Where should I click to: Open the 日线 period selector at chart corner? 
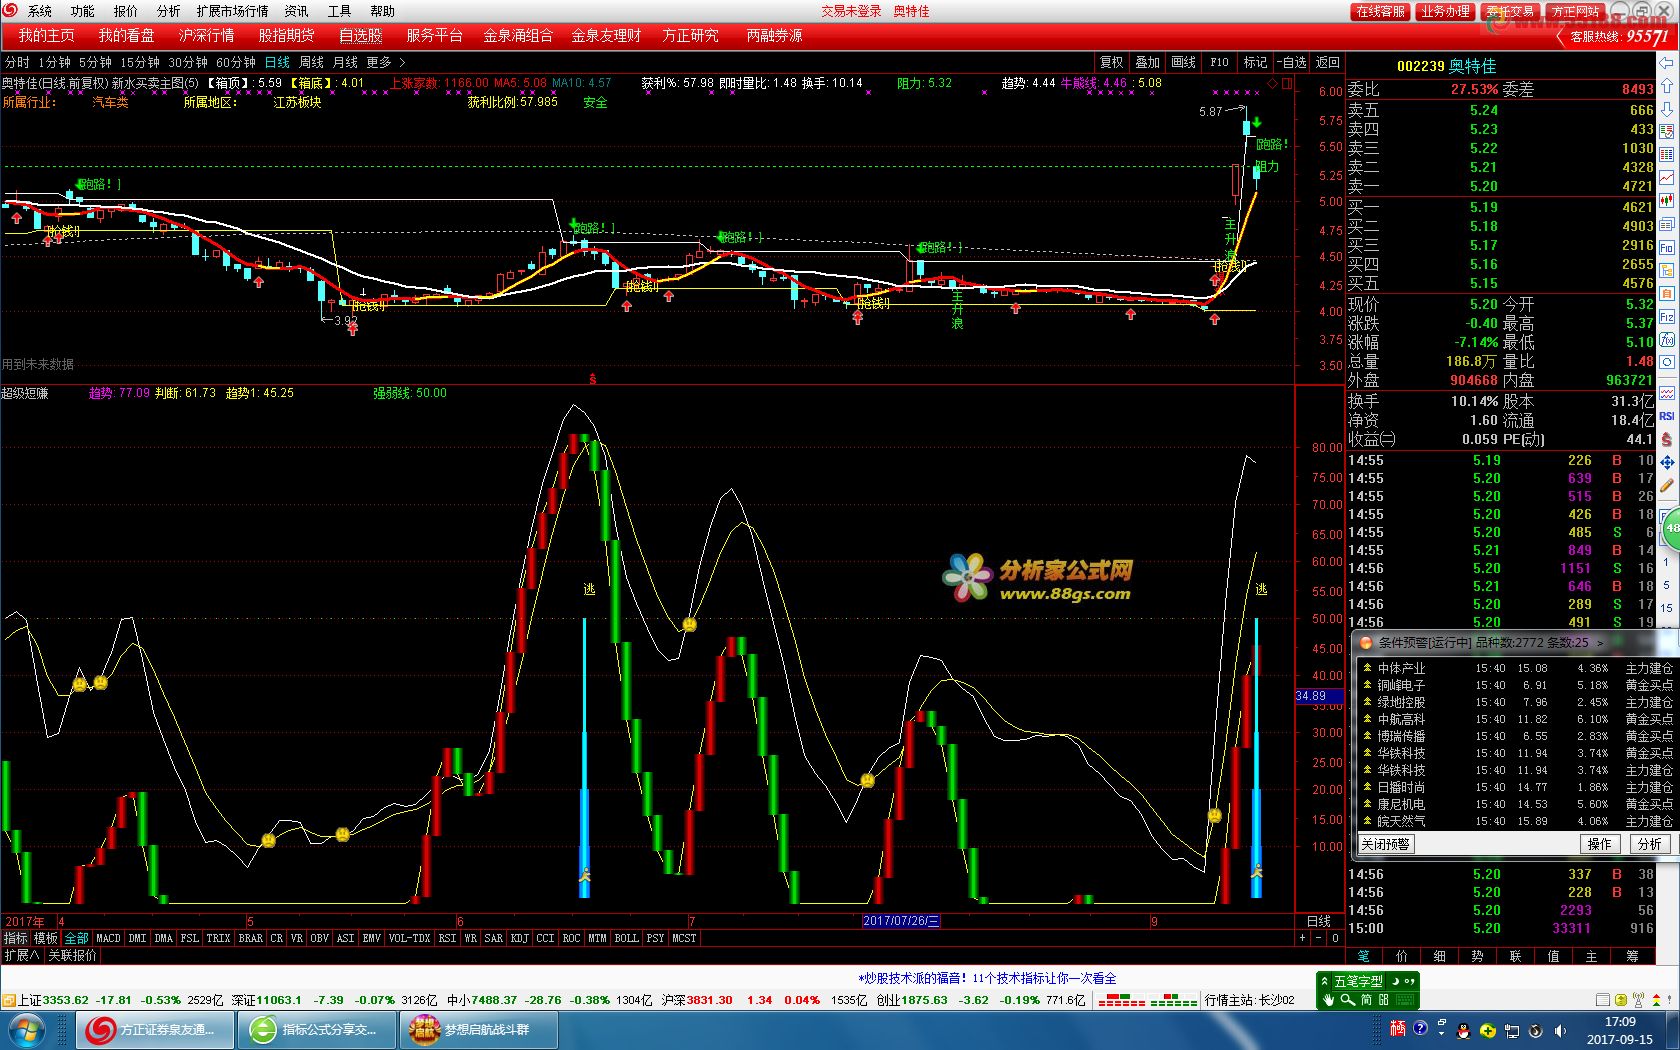(x=1318, y=921)
